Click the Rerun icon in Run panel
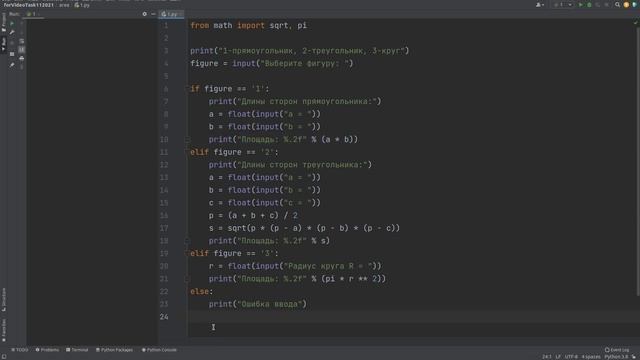 pos(12,23)
